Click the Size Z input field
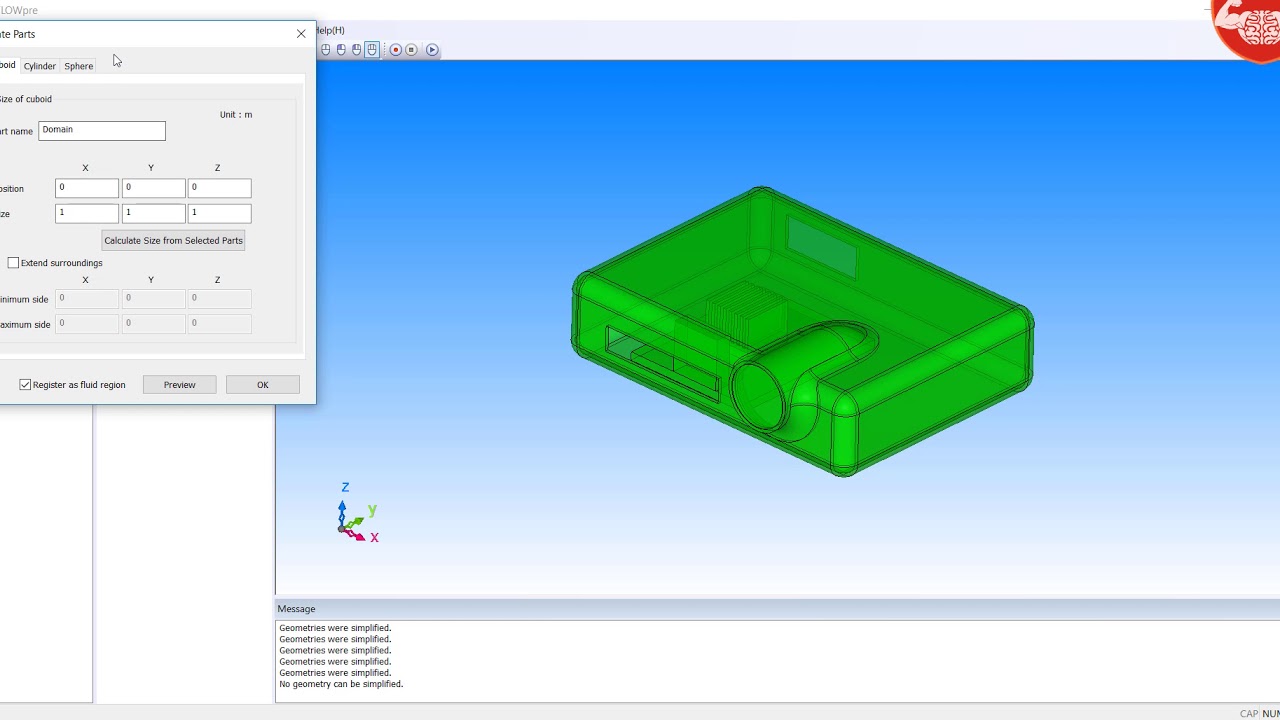Image resolution: width=1280 pixels, height=720 pixels. 220,213
